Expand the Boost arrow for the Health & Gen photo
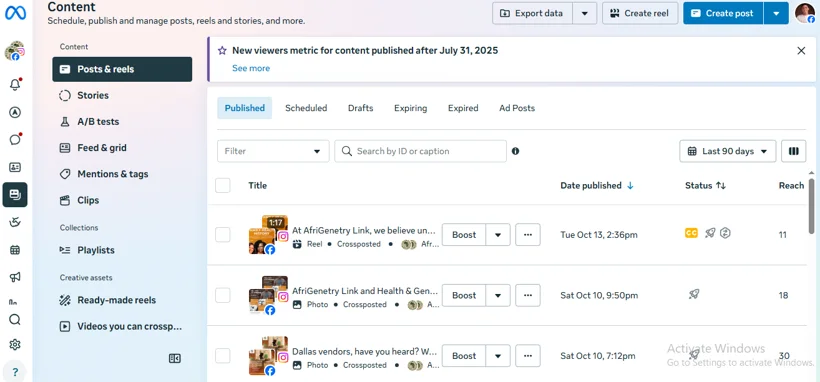Image resolution: width=820 pixels, height=382 pixels. click(x=498, y=295)
